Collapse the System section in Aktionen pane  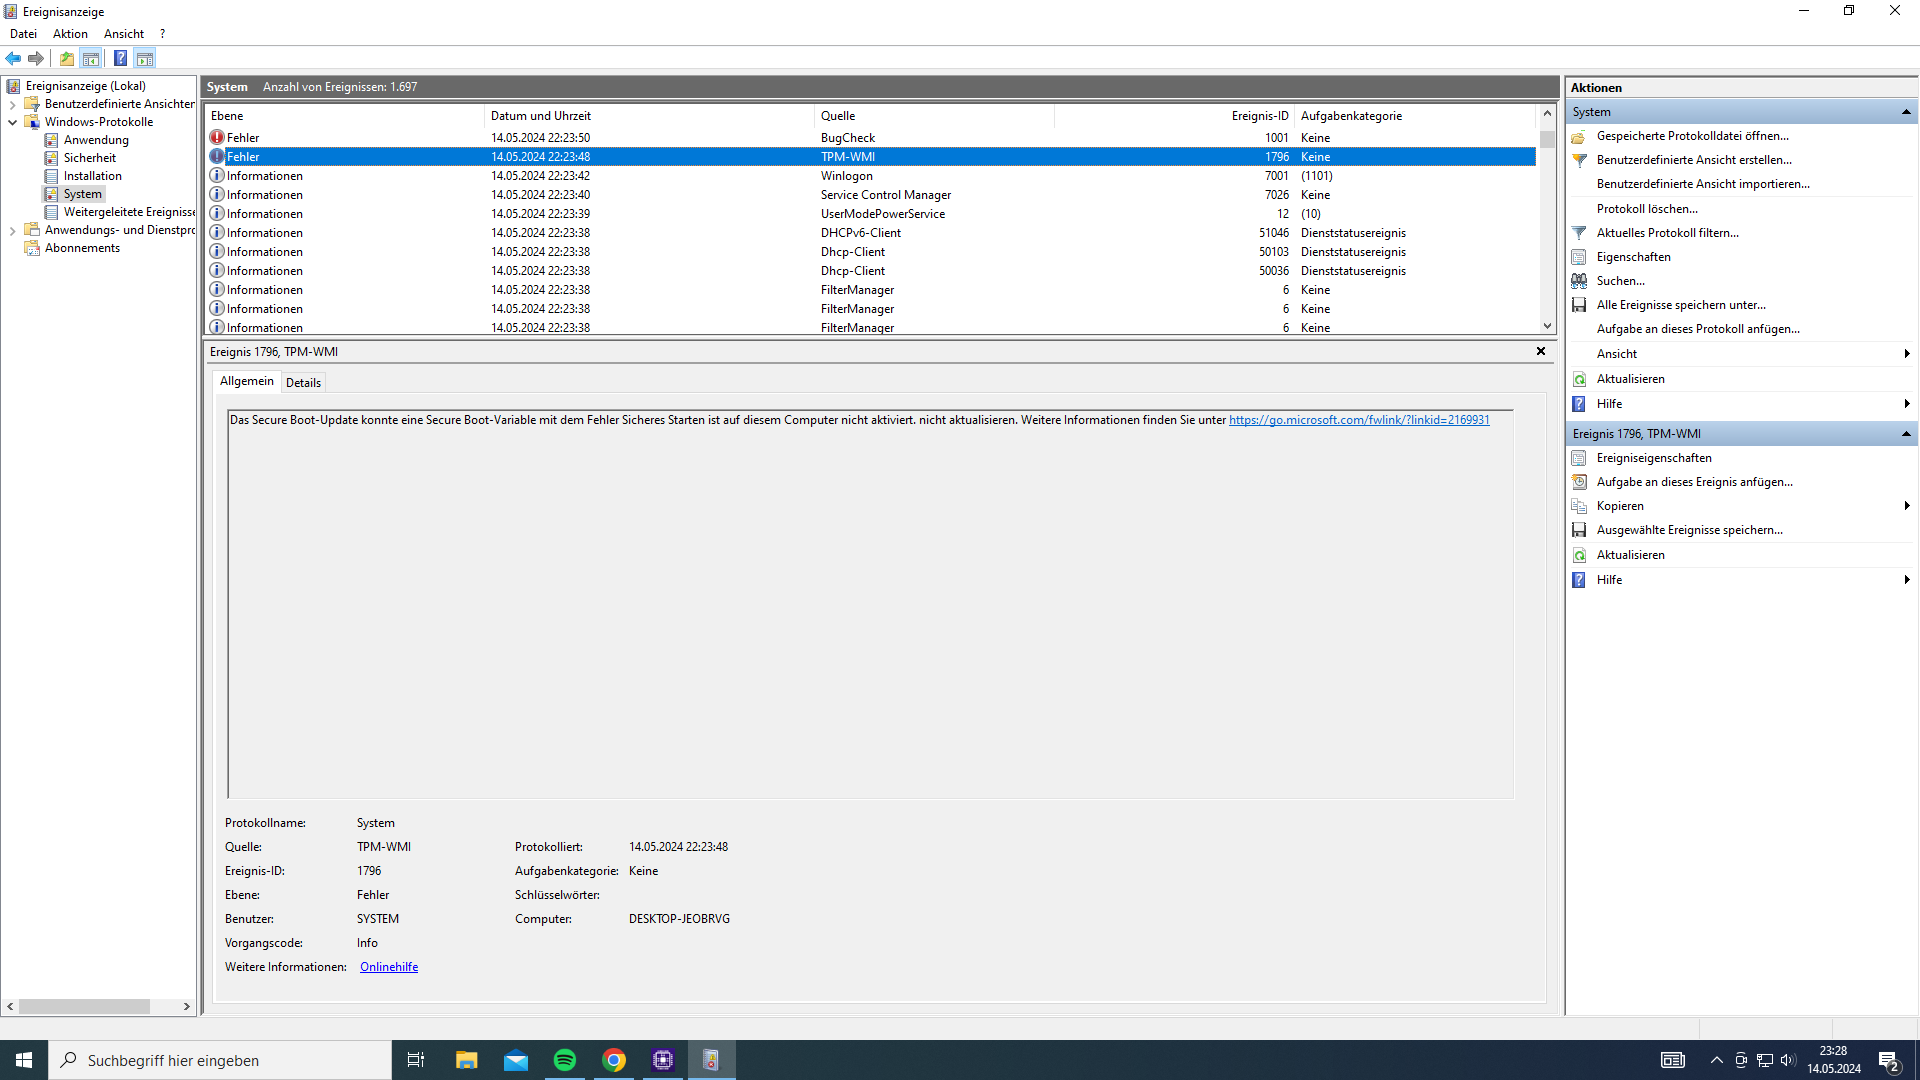coord(1906,112)
